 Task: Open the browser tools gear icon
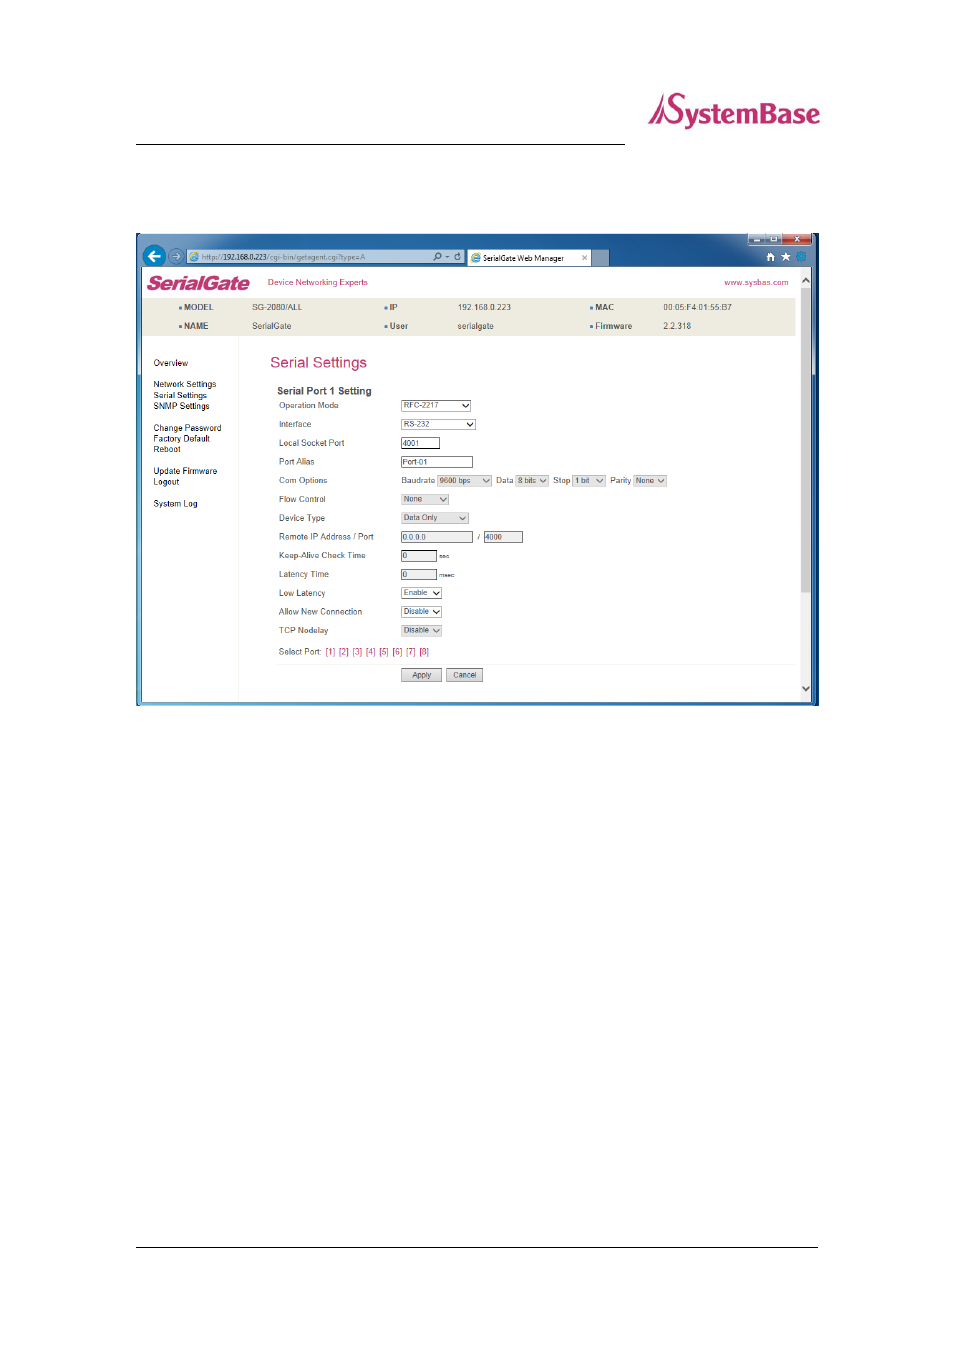801,257
